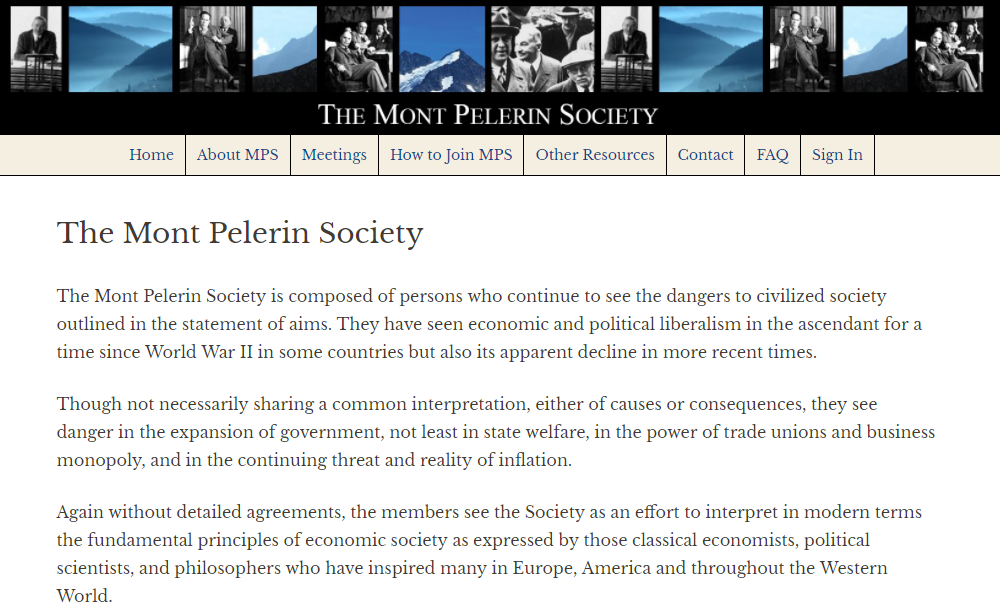Click the black-and-white photo just left of snowy peak
The width and height of the screenshot is (1000, 609).
358,49
